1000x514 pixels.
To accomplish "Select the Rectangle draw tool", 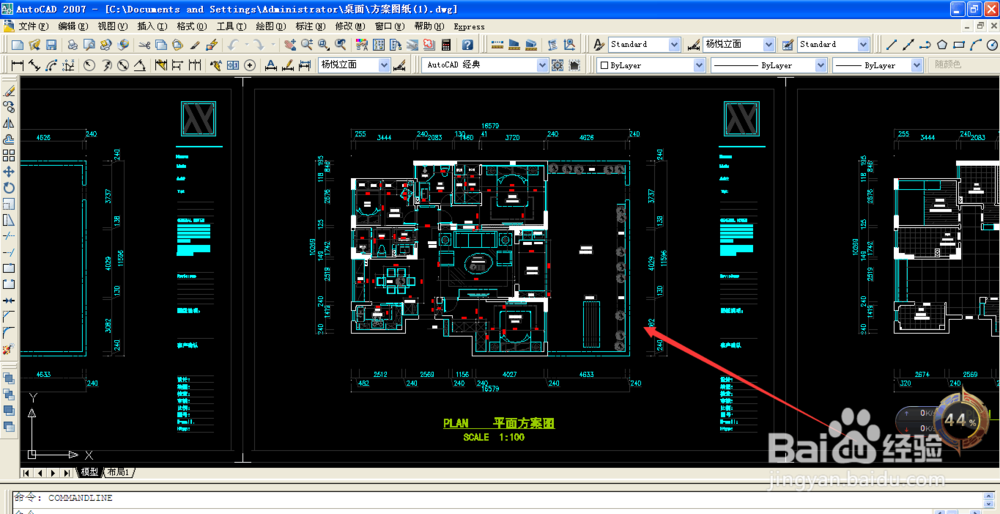I will (959, 45).
